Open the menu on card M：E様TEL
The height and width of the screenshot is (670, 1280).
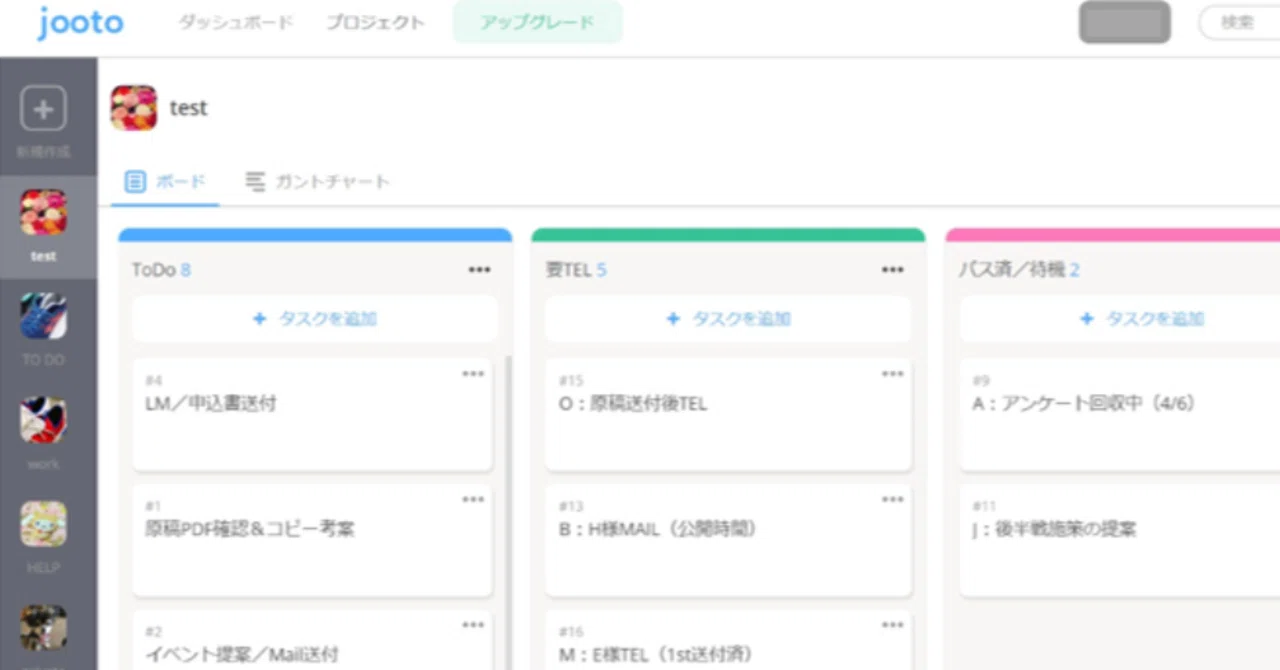[x=892, y=625]
